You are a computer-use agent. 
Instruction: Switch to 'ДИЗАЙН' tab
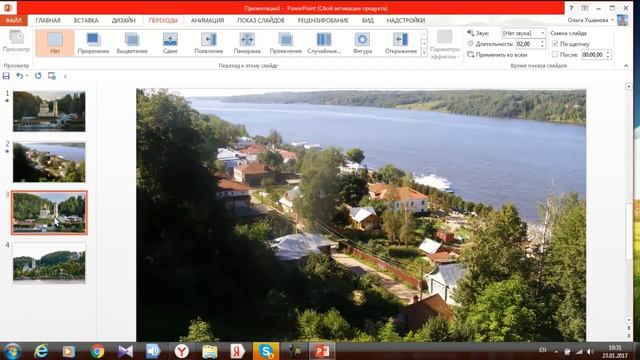click(123, 20)
